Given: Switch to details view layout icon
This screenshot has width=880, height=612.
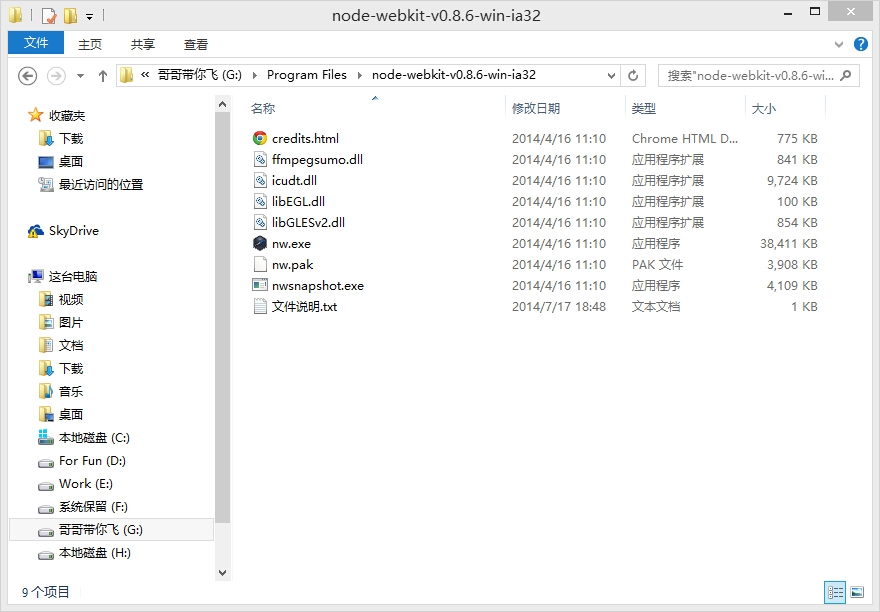Looking at the screenshot, I should [x=835, y=592].
